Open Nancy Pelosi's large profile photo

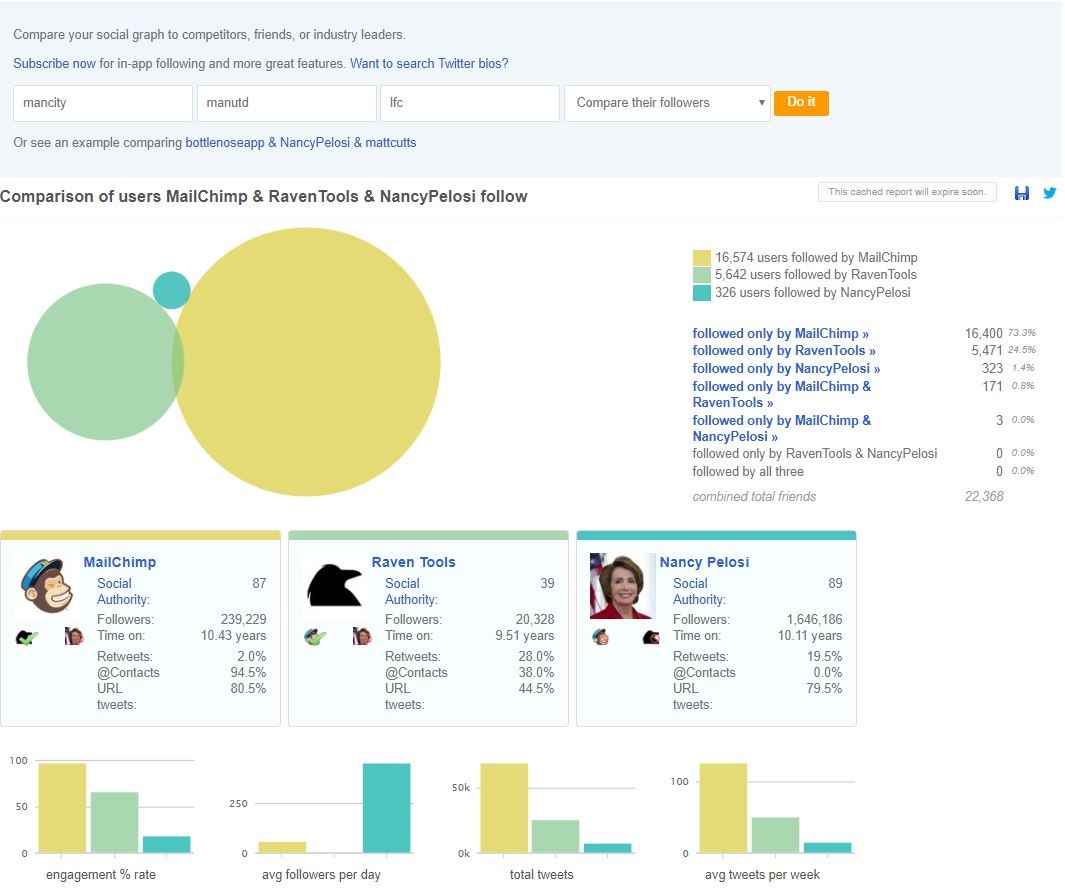pyautogui.click(x=622, y=585)
